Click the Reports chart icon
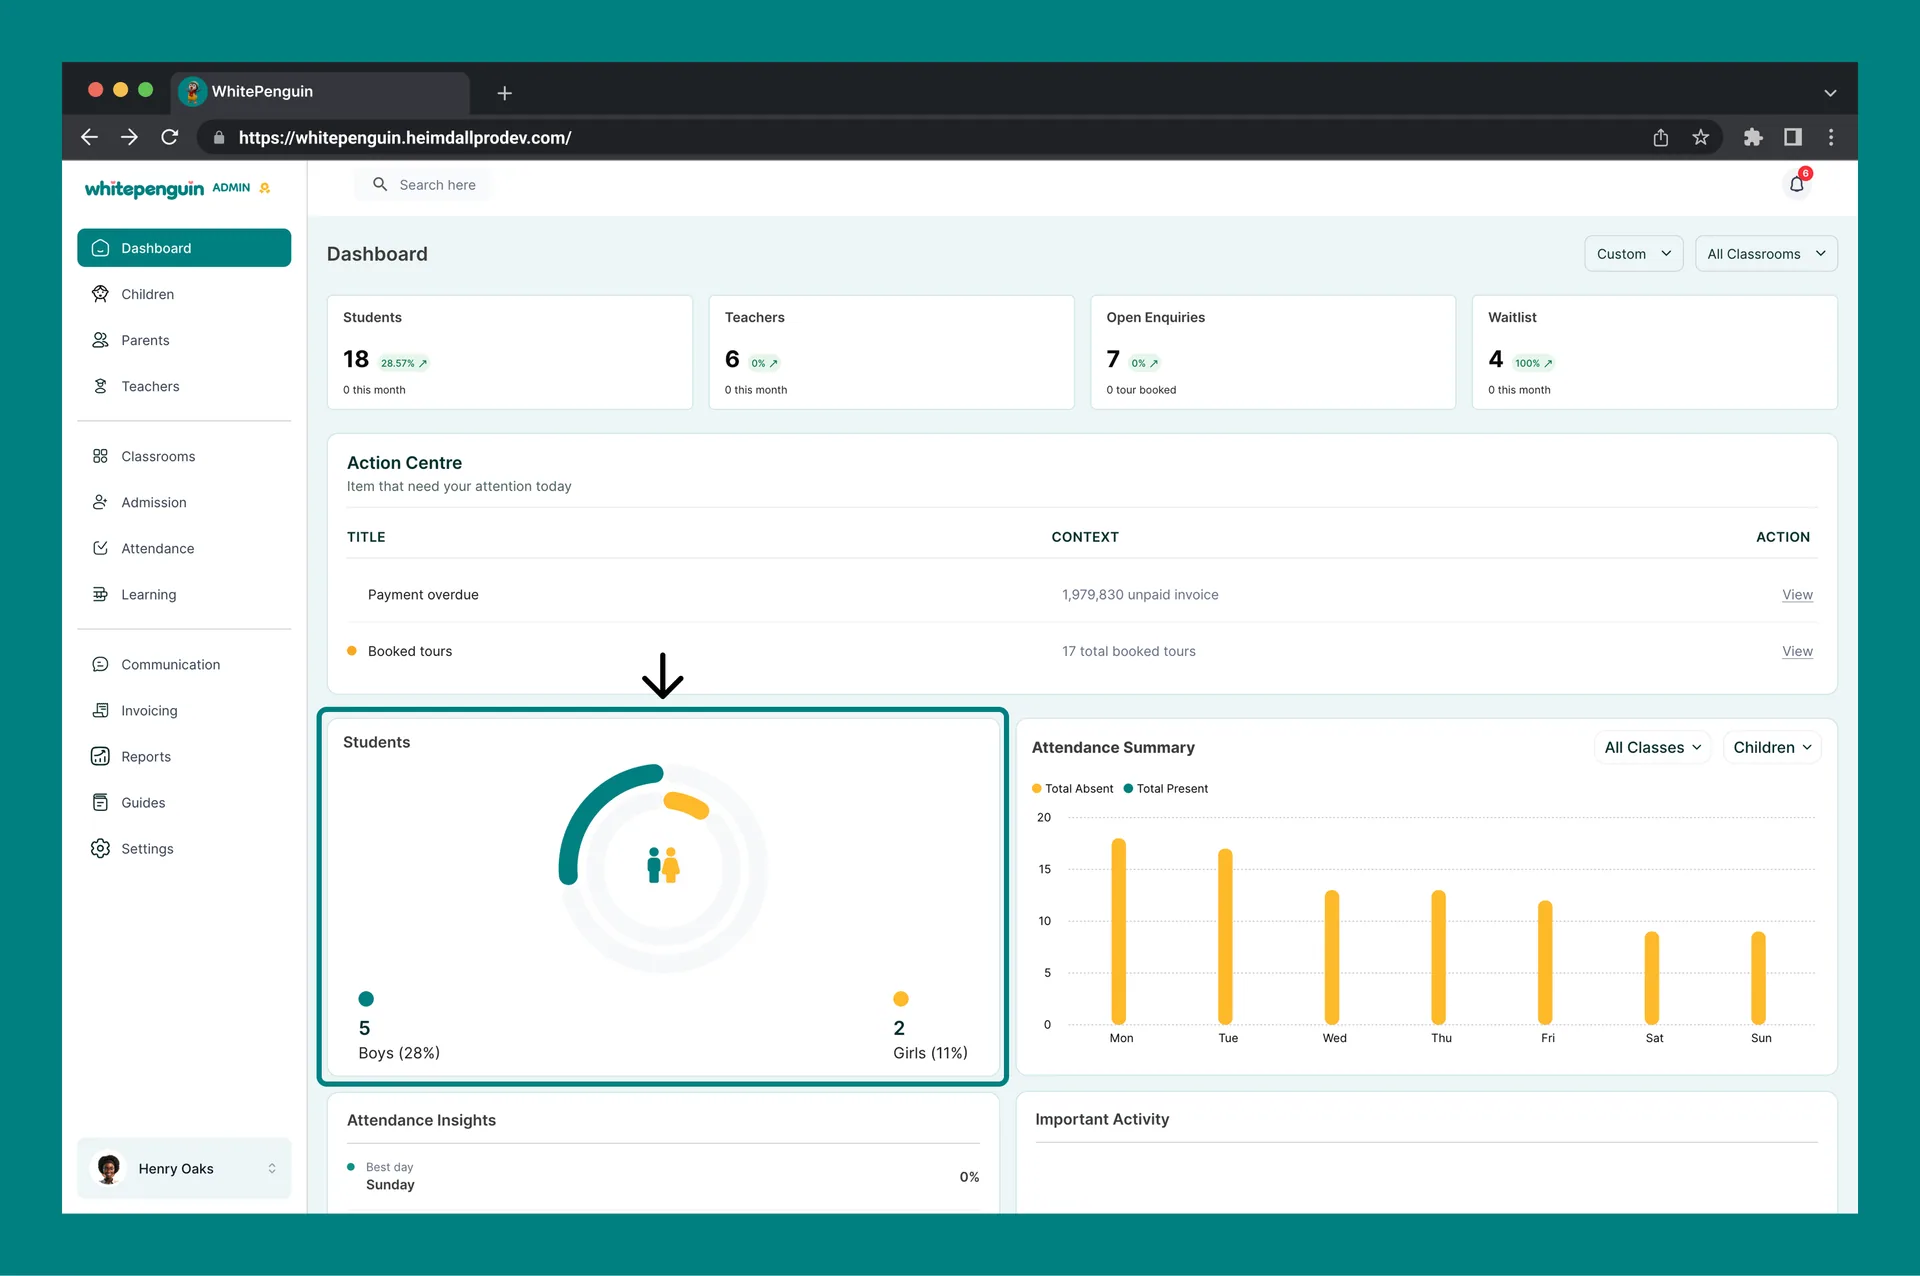 (100, 756)
